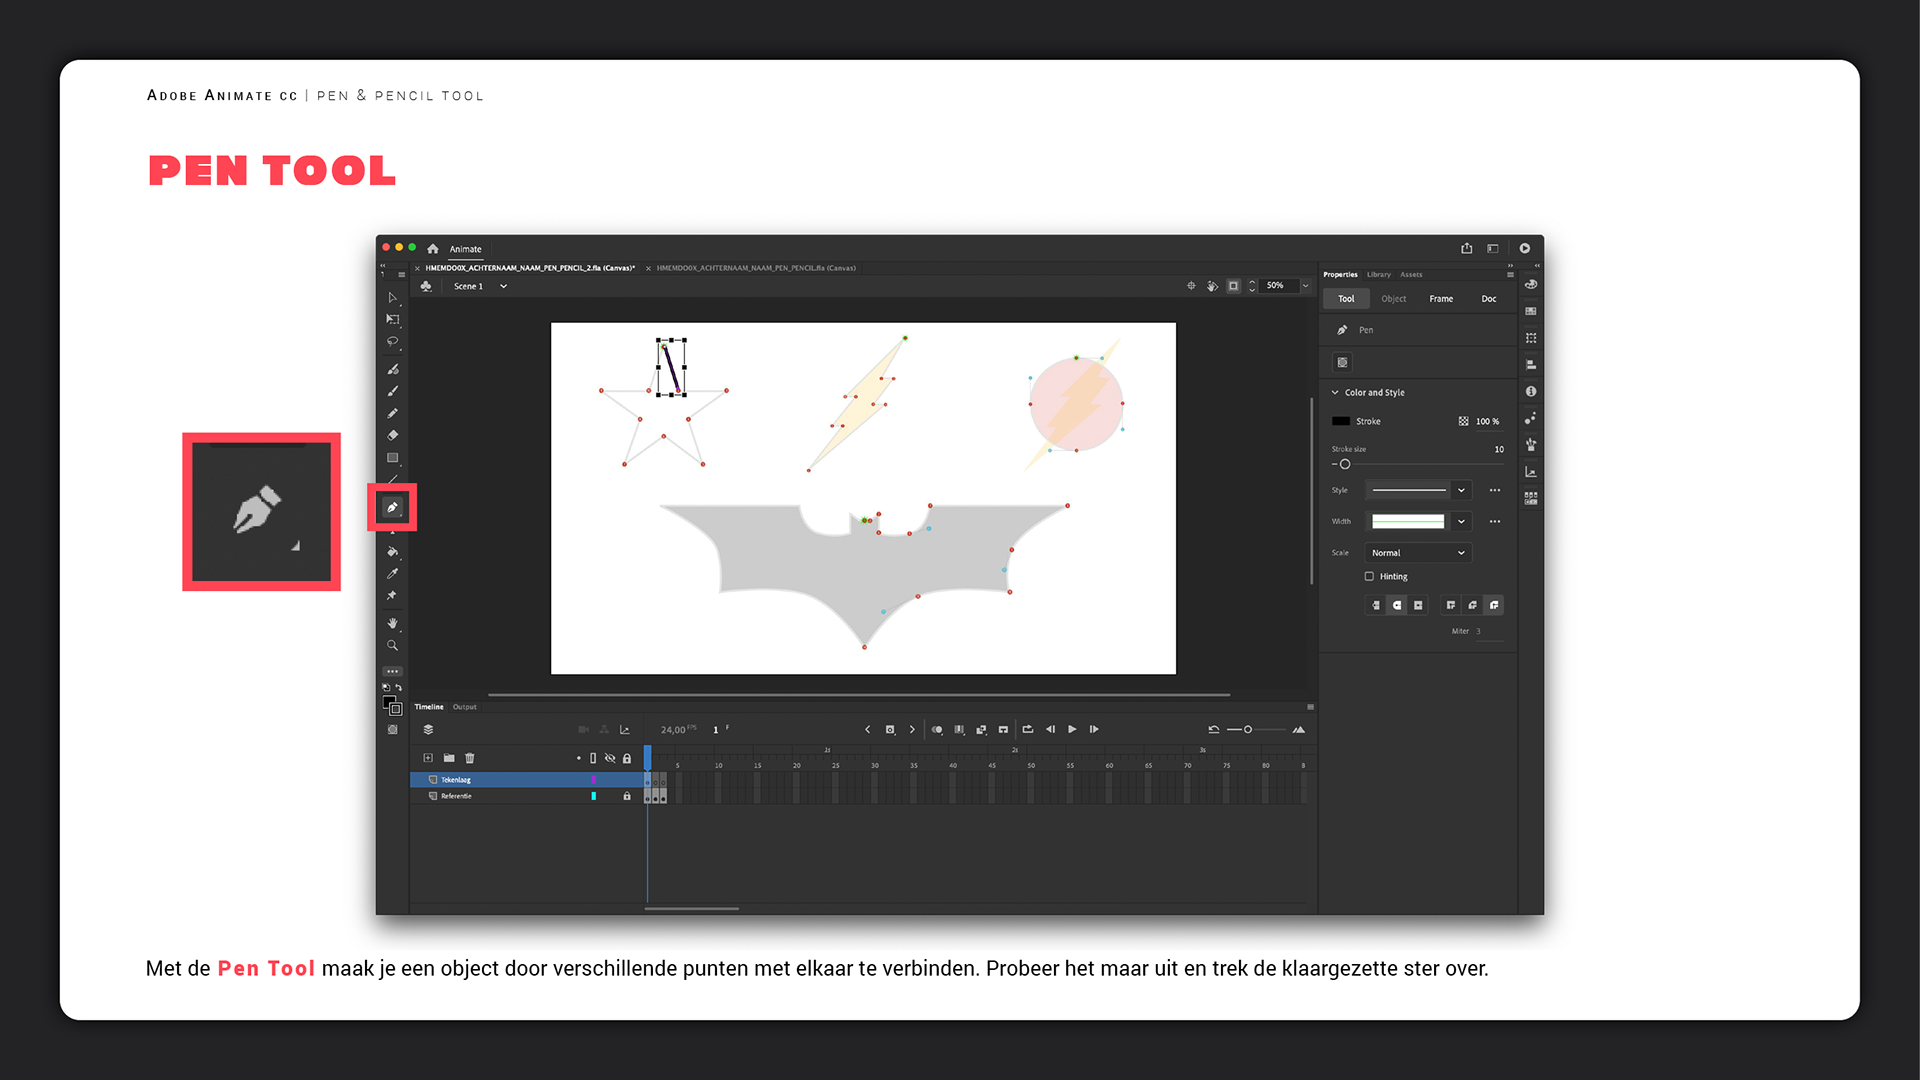Screen dimensions: 1920x1080
Task: Select the Hand tool
Action: (x=392, y=623)
